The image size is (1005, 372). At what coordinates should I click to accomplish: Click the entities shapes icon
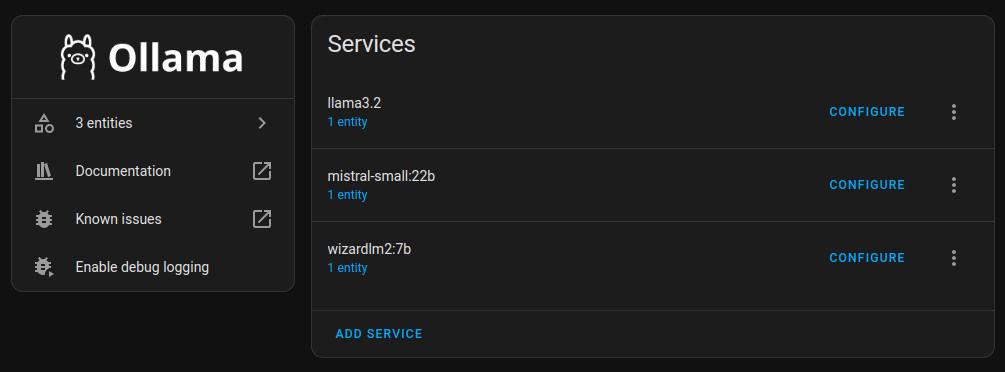[44, 123]
